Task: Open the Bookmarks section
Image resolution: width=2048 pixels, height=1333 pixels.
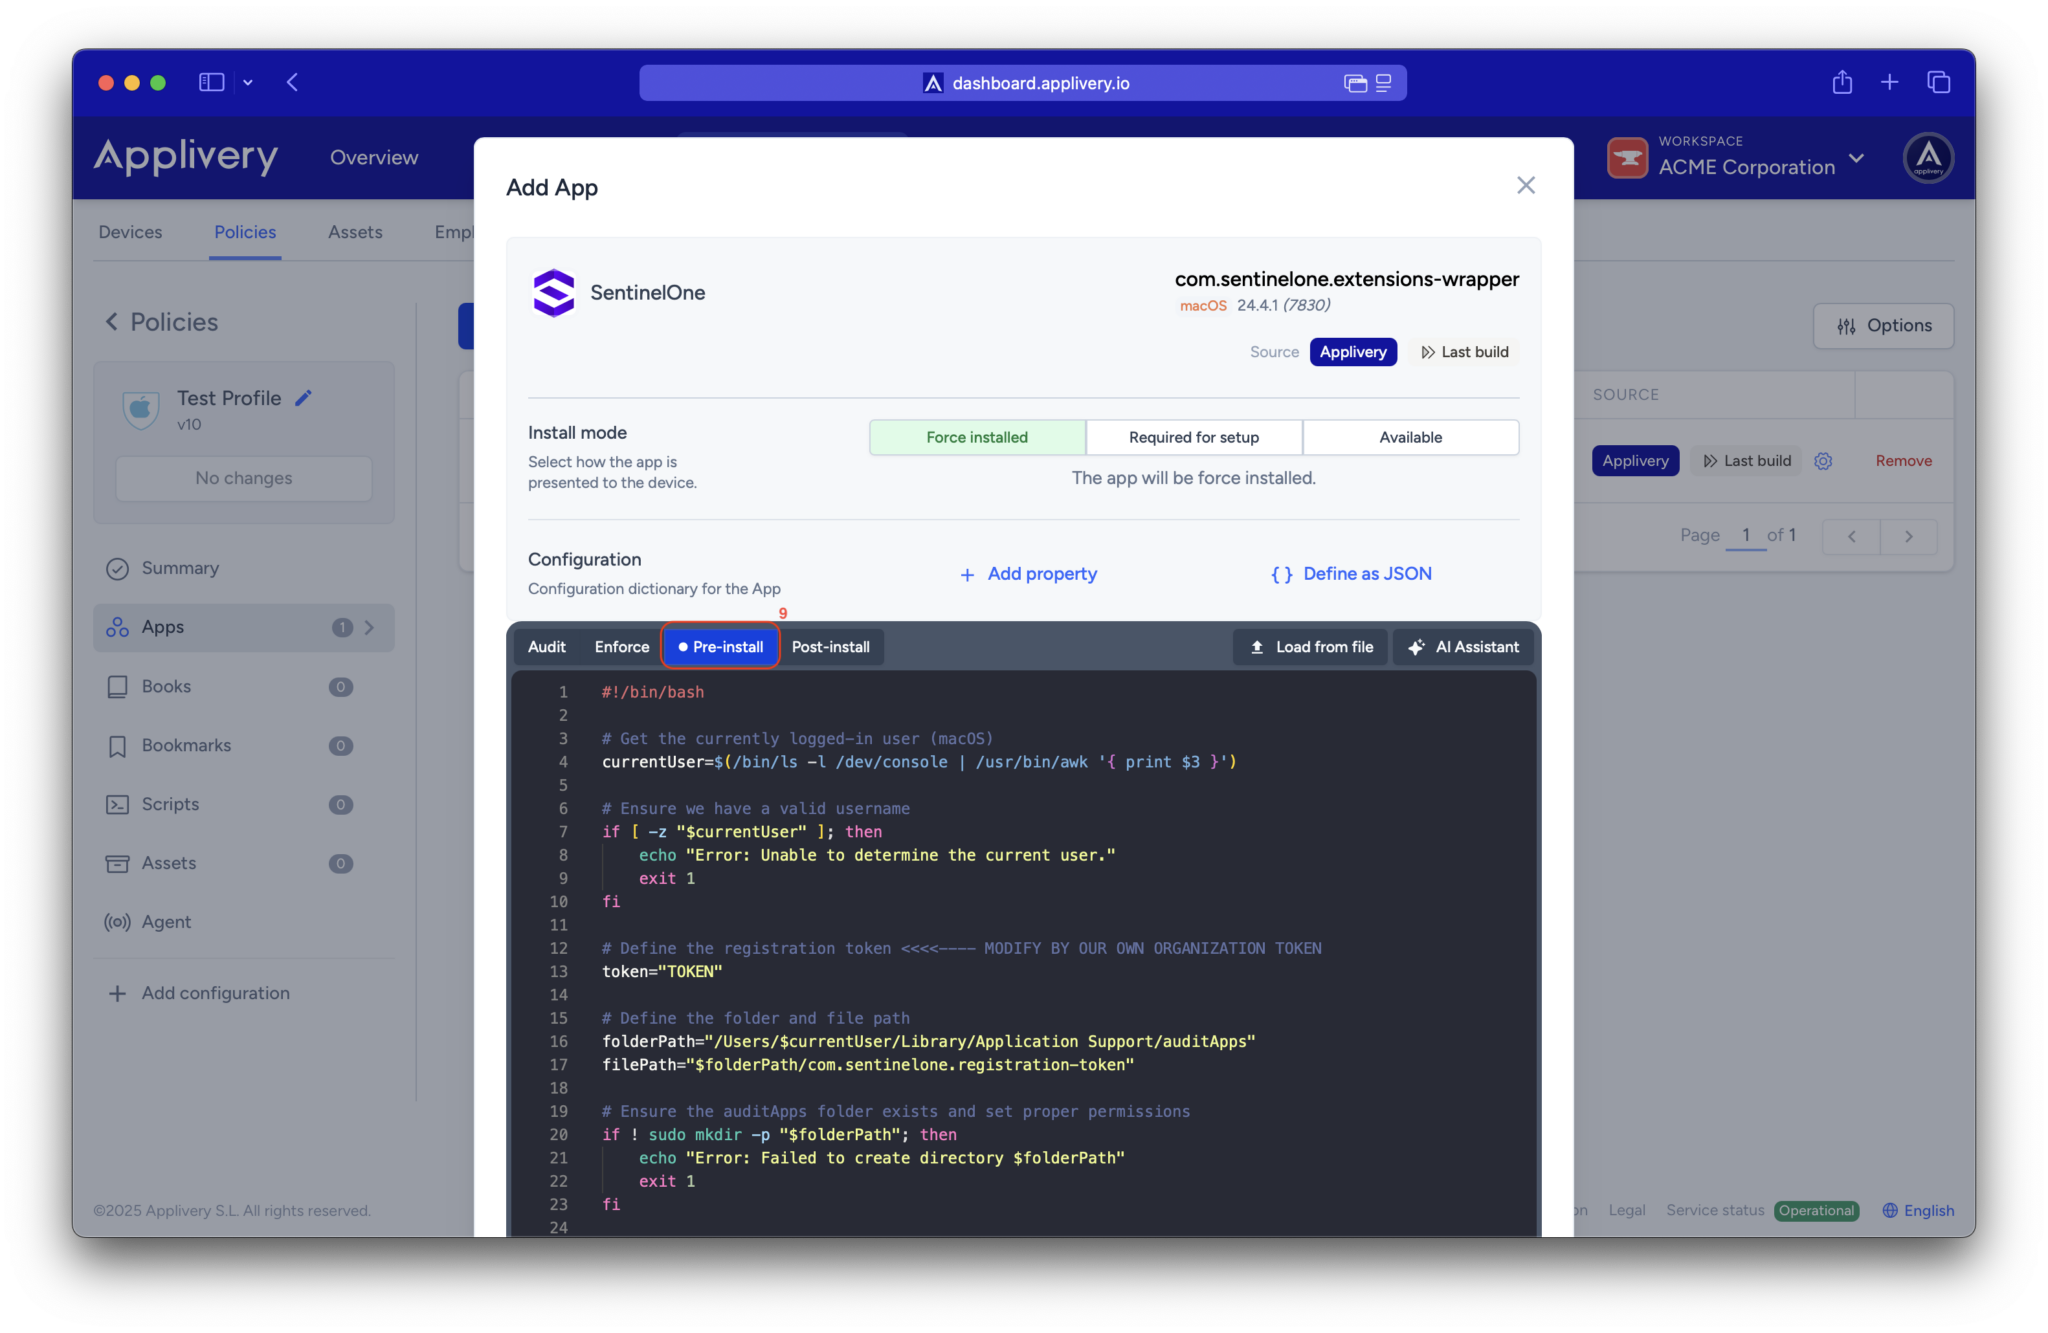Action: click(185, 745)
